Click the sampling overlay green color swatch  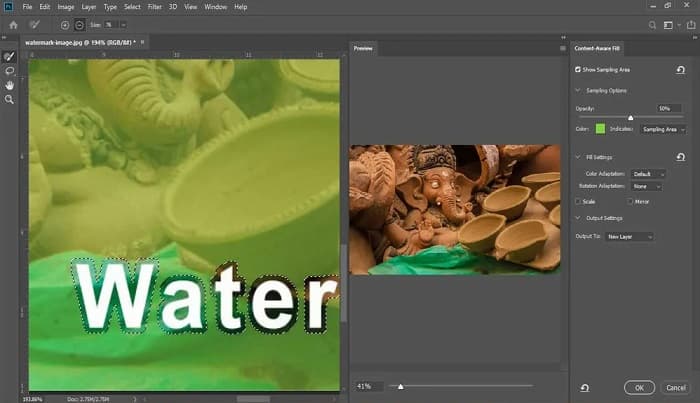pyautogui.click(x=600, y=129)
